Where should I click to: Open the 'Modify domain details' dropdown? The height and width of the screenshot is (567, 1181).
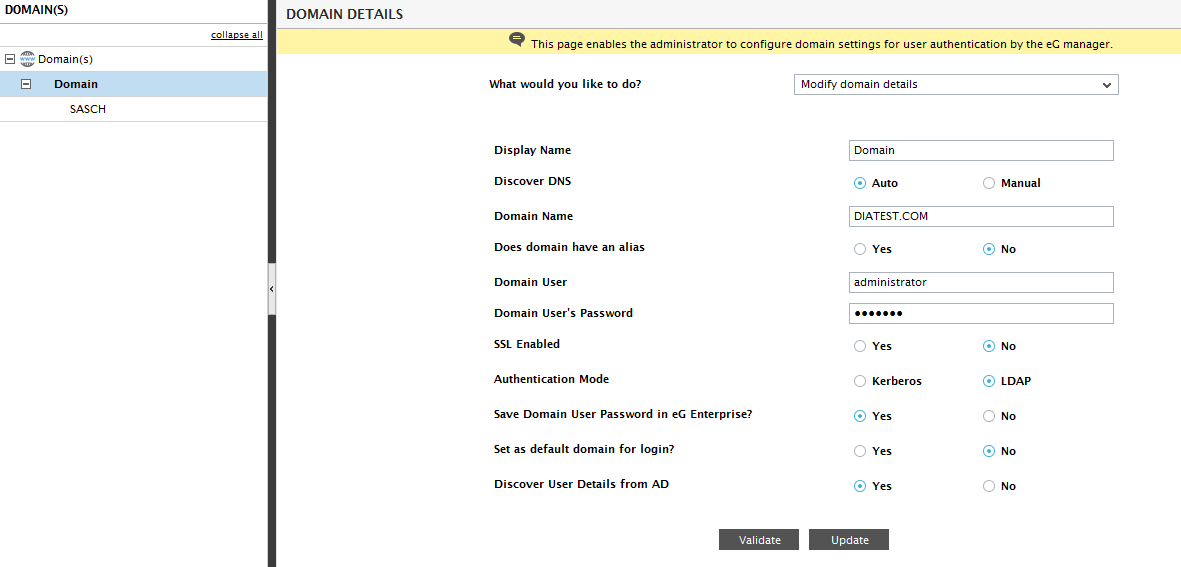point(956,84)
